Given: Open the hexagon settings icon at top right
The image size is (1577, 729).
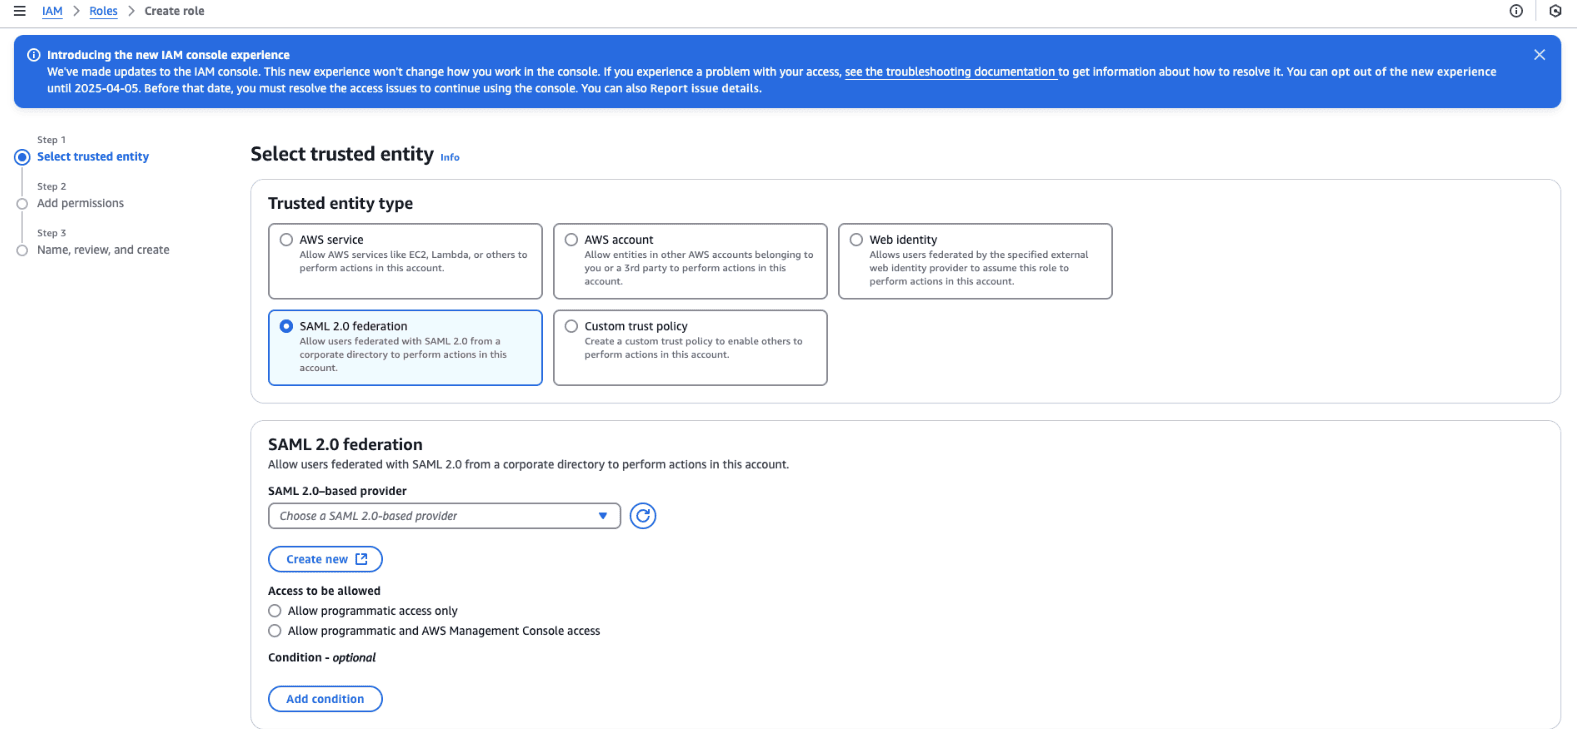Looking at the screenshot, I should 1555,11.
